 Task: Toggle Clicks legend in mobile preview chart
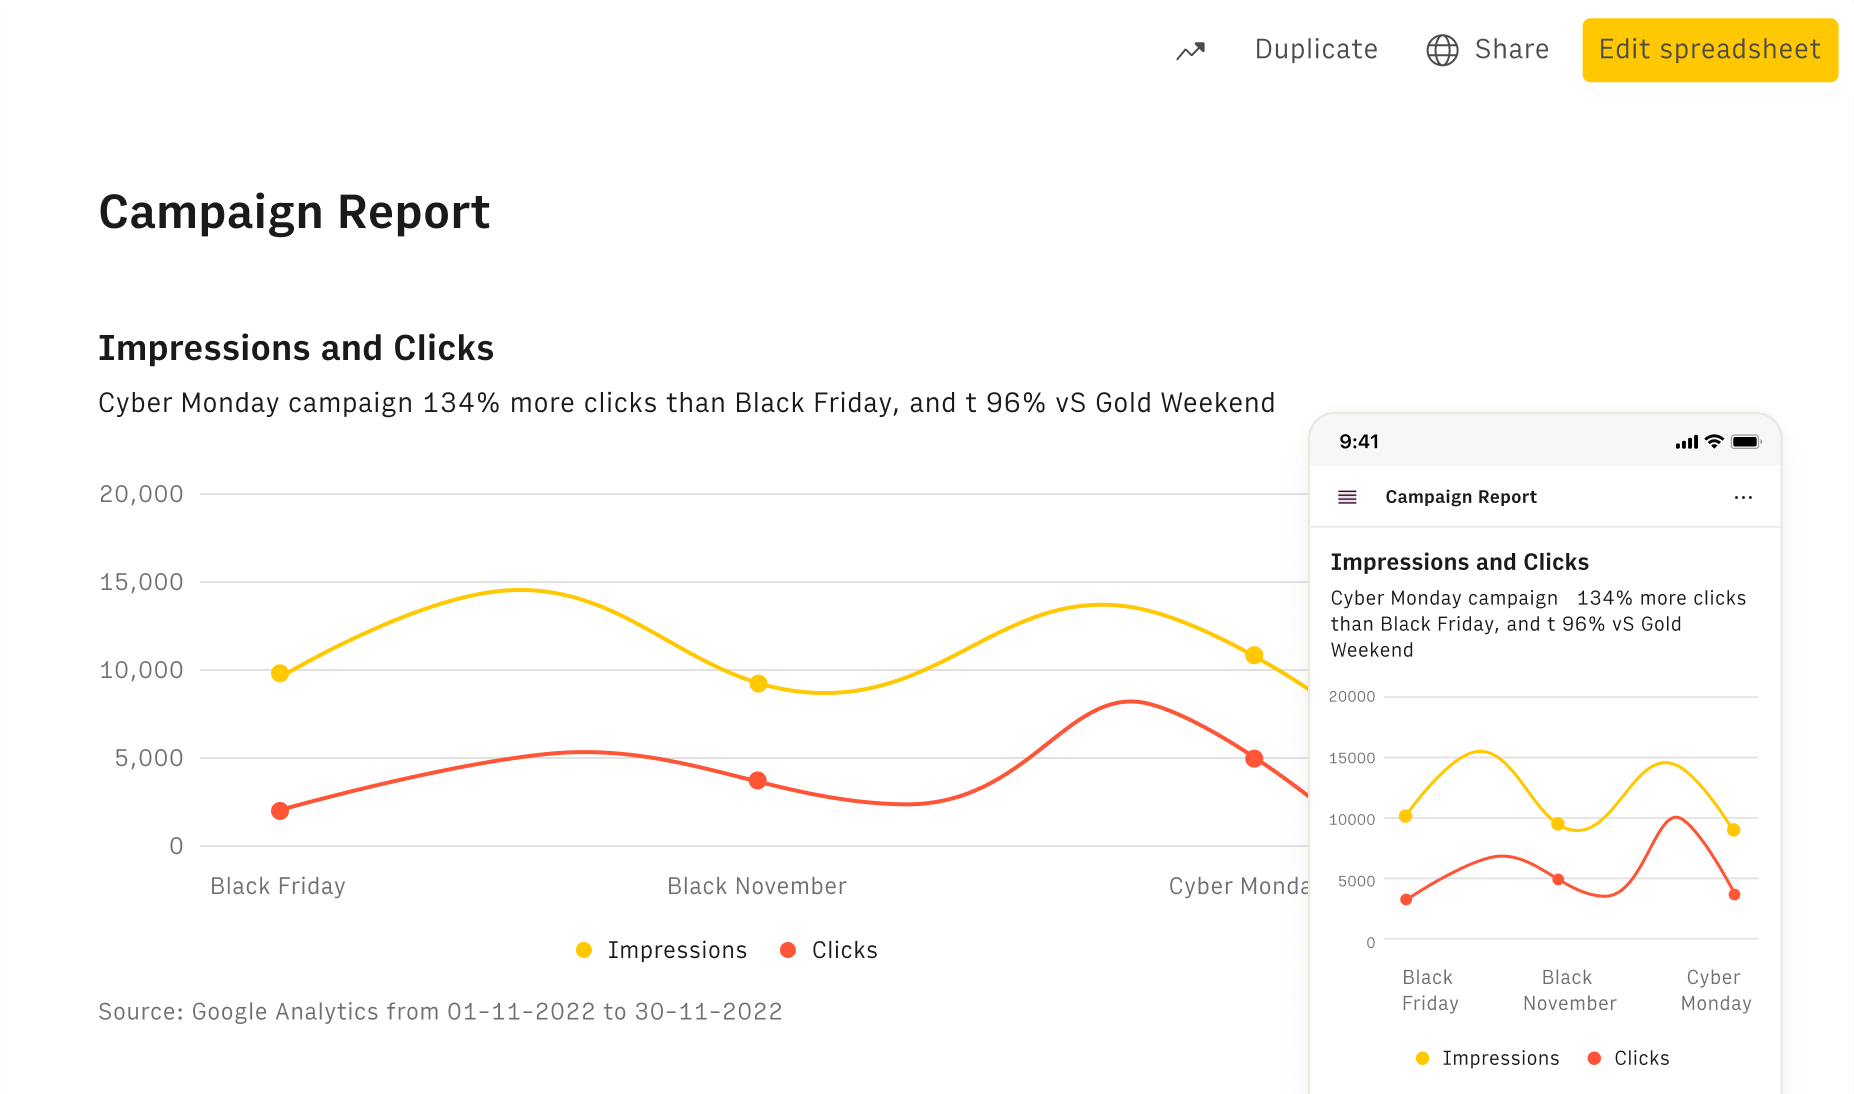click(x=1629, y=1058)
